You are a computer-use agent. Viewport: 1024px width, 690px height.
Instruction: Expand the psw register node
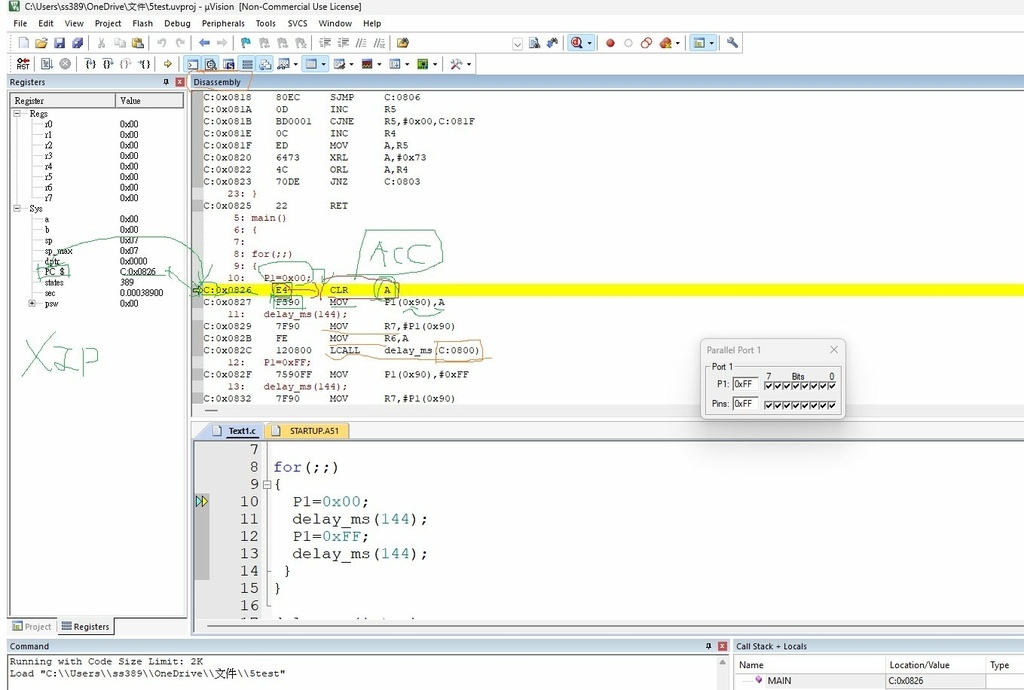(32, 303)
